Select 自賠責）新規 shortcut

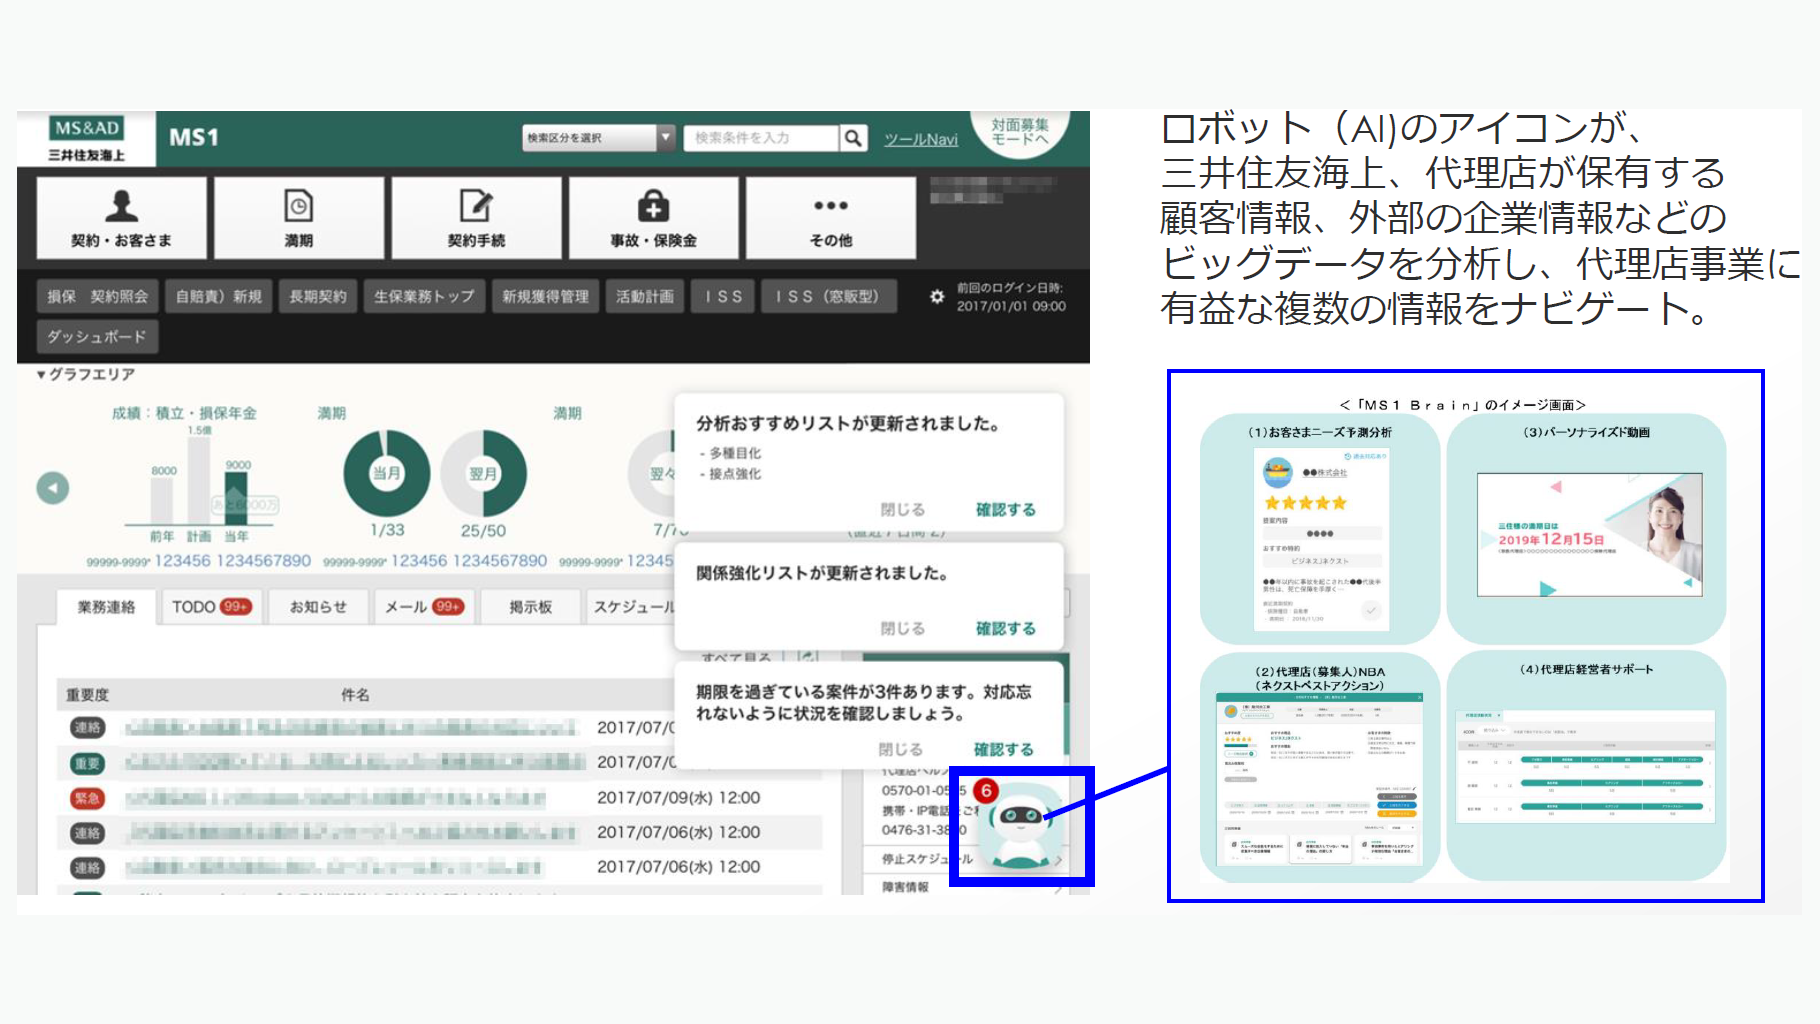218,297
